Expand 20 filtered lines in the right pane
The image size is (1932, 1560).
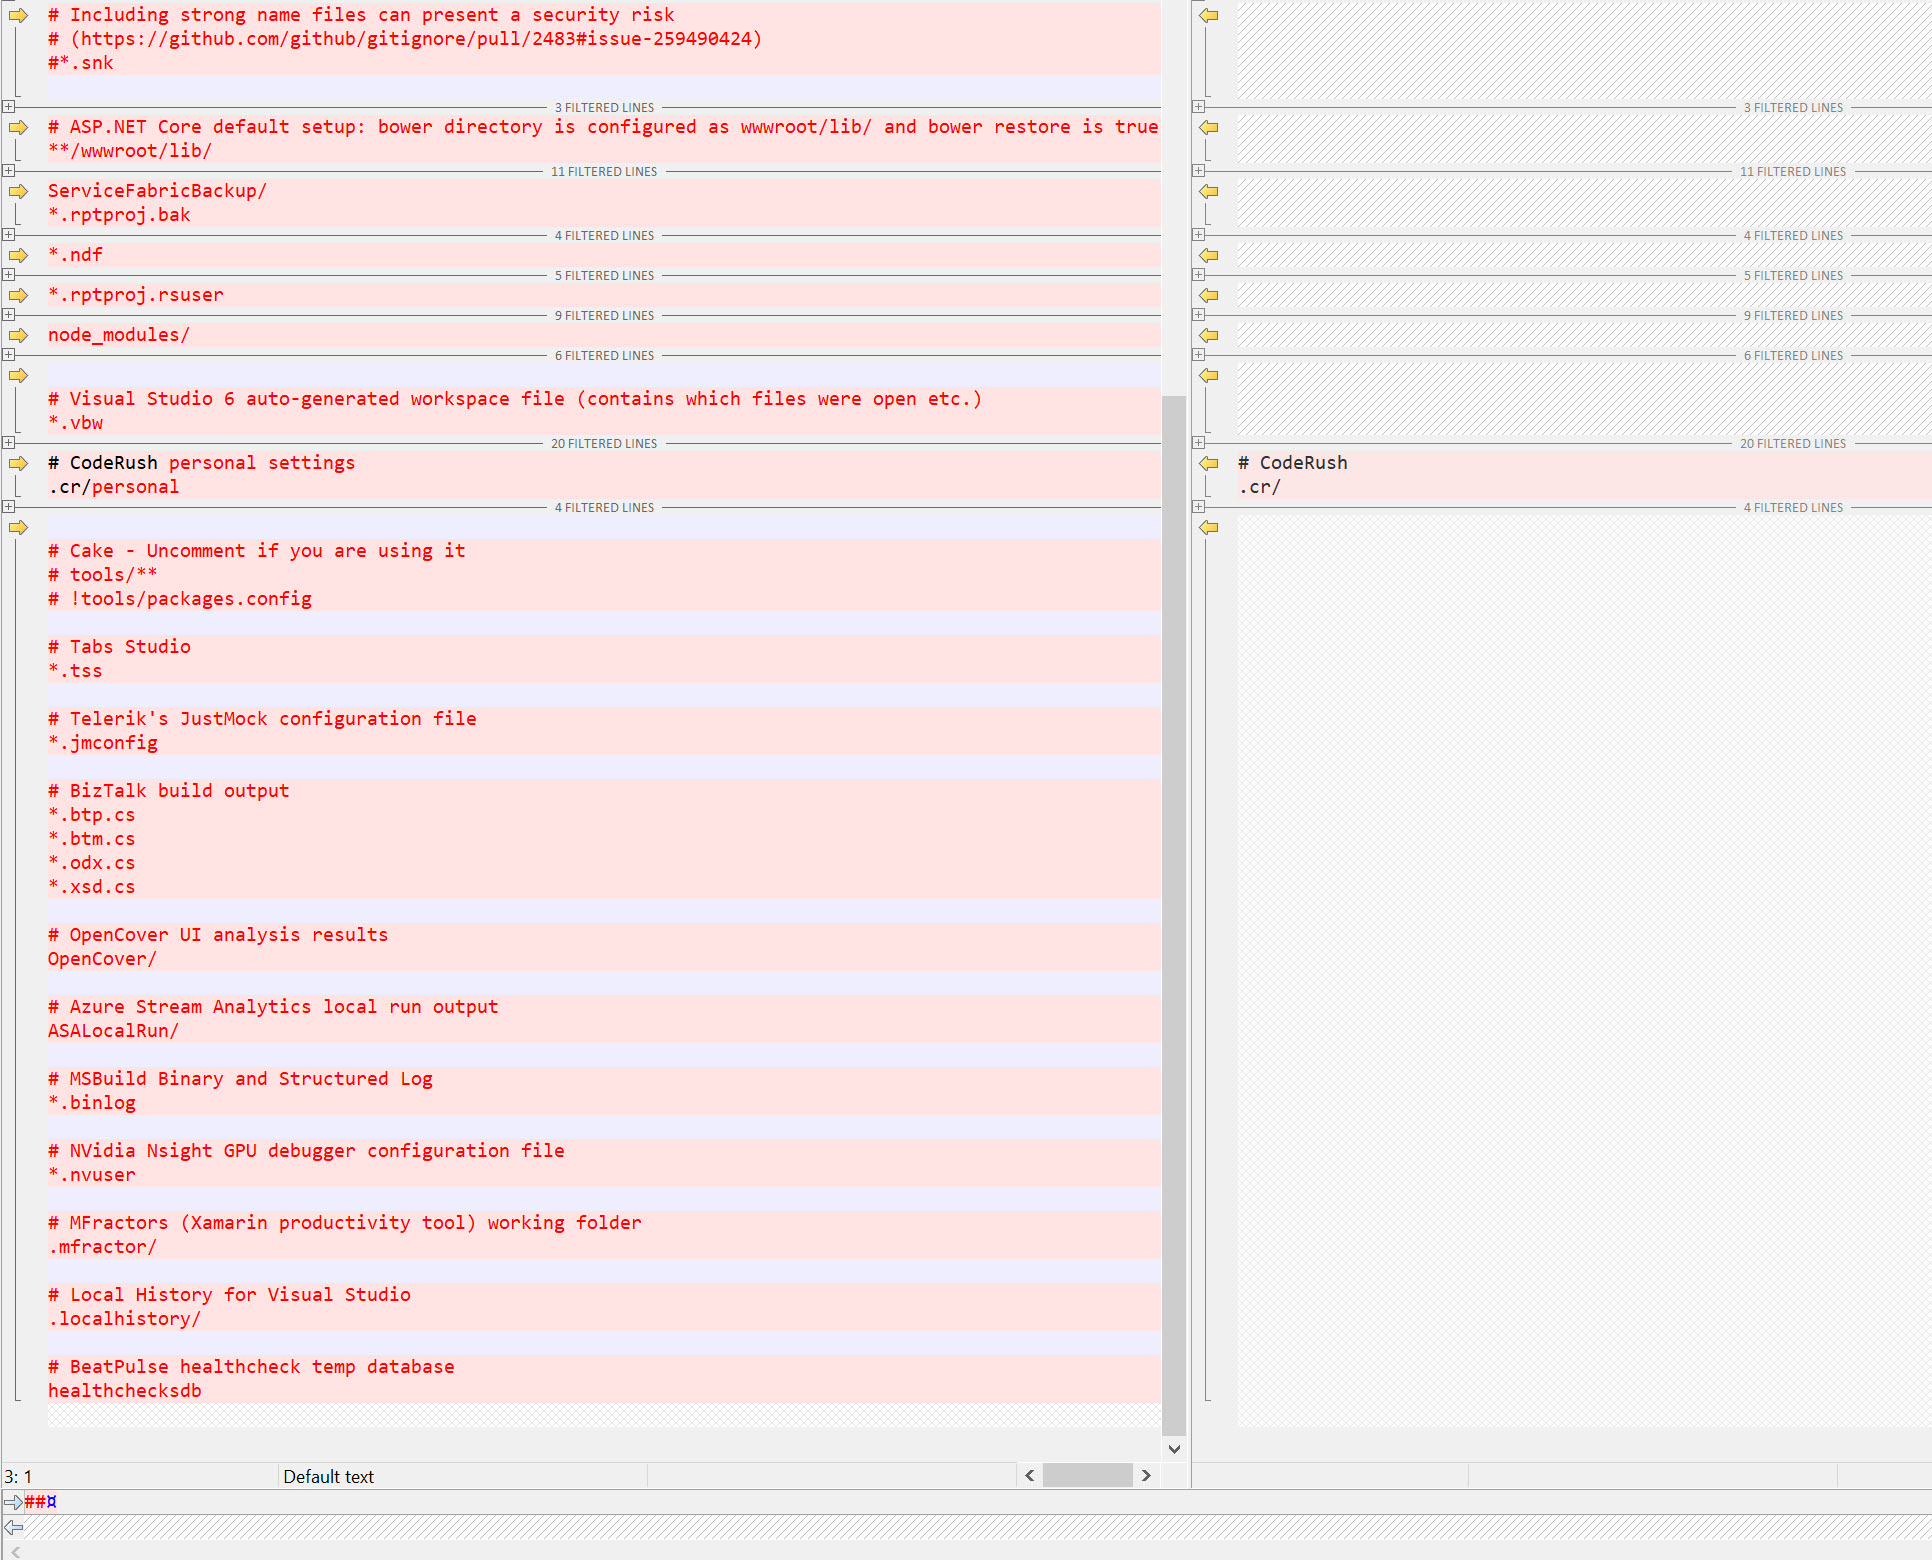point(1198,442)
